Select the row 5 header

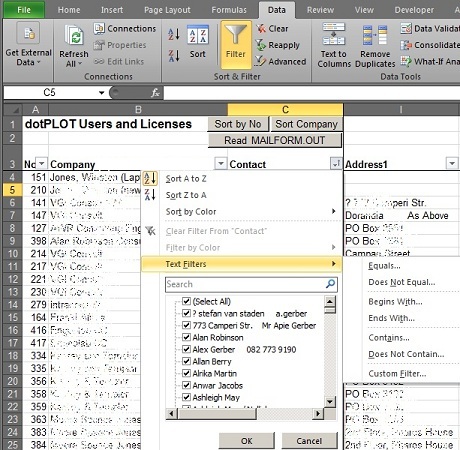click(12, 190)
